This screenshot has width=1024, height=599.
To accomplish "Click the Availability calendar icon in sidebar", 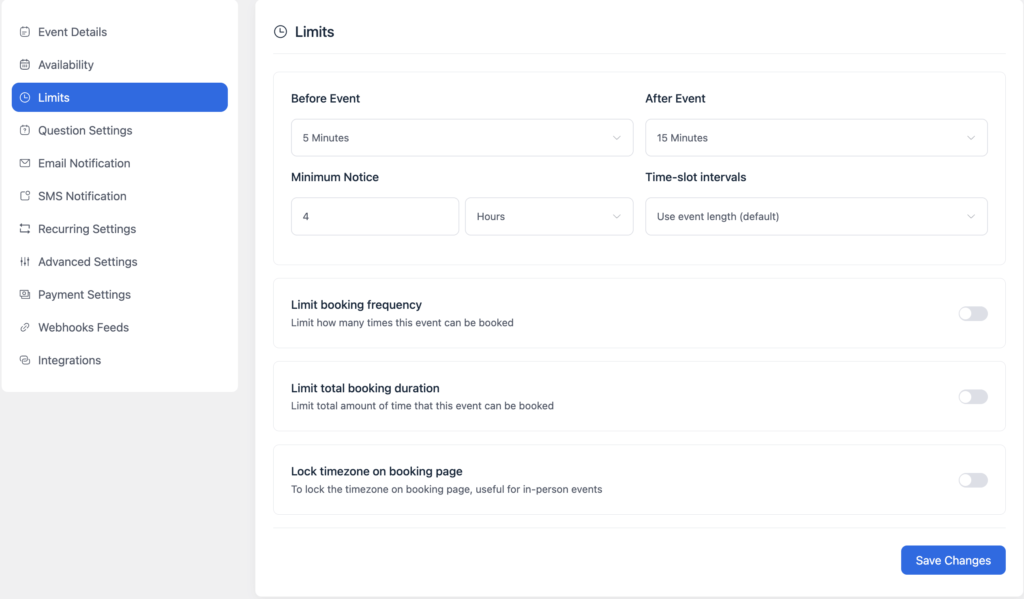I will point(25,64).
